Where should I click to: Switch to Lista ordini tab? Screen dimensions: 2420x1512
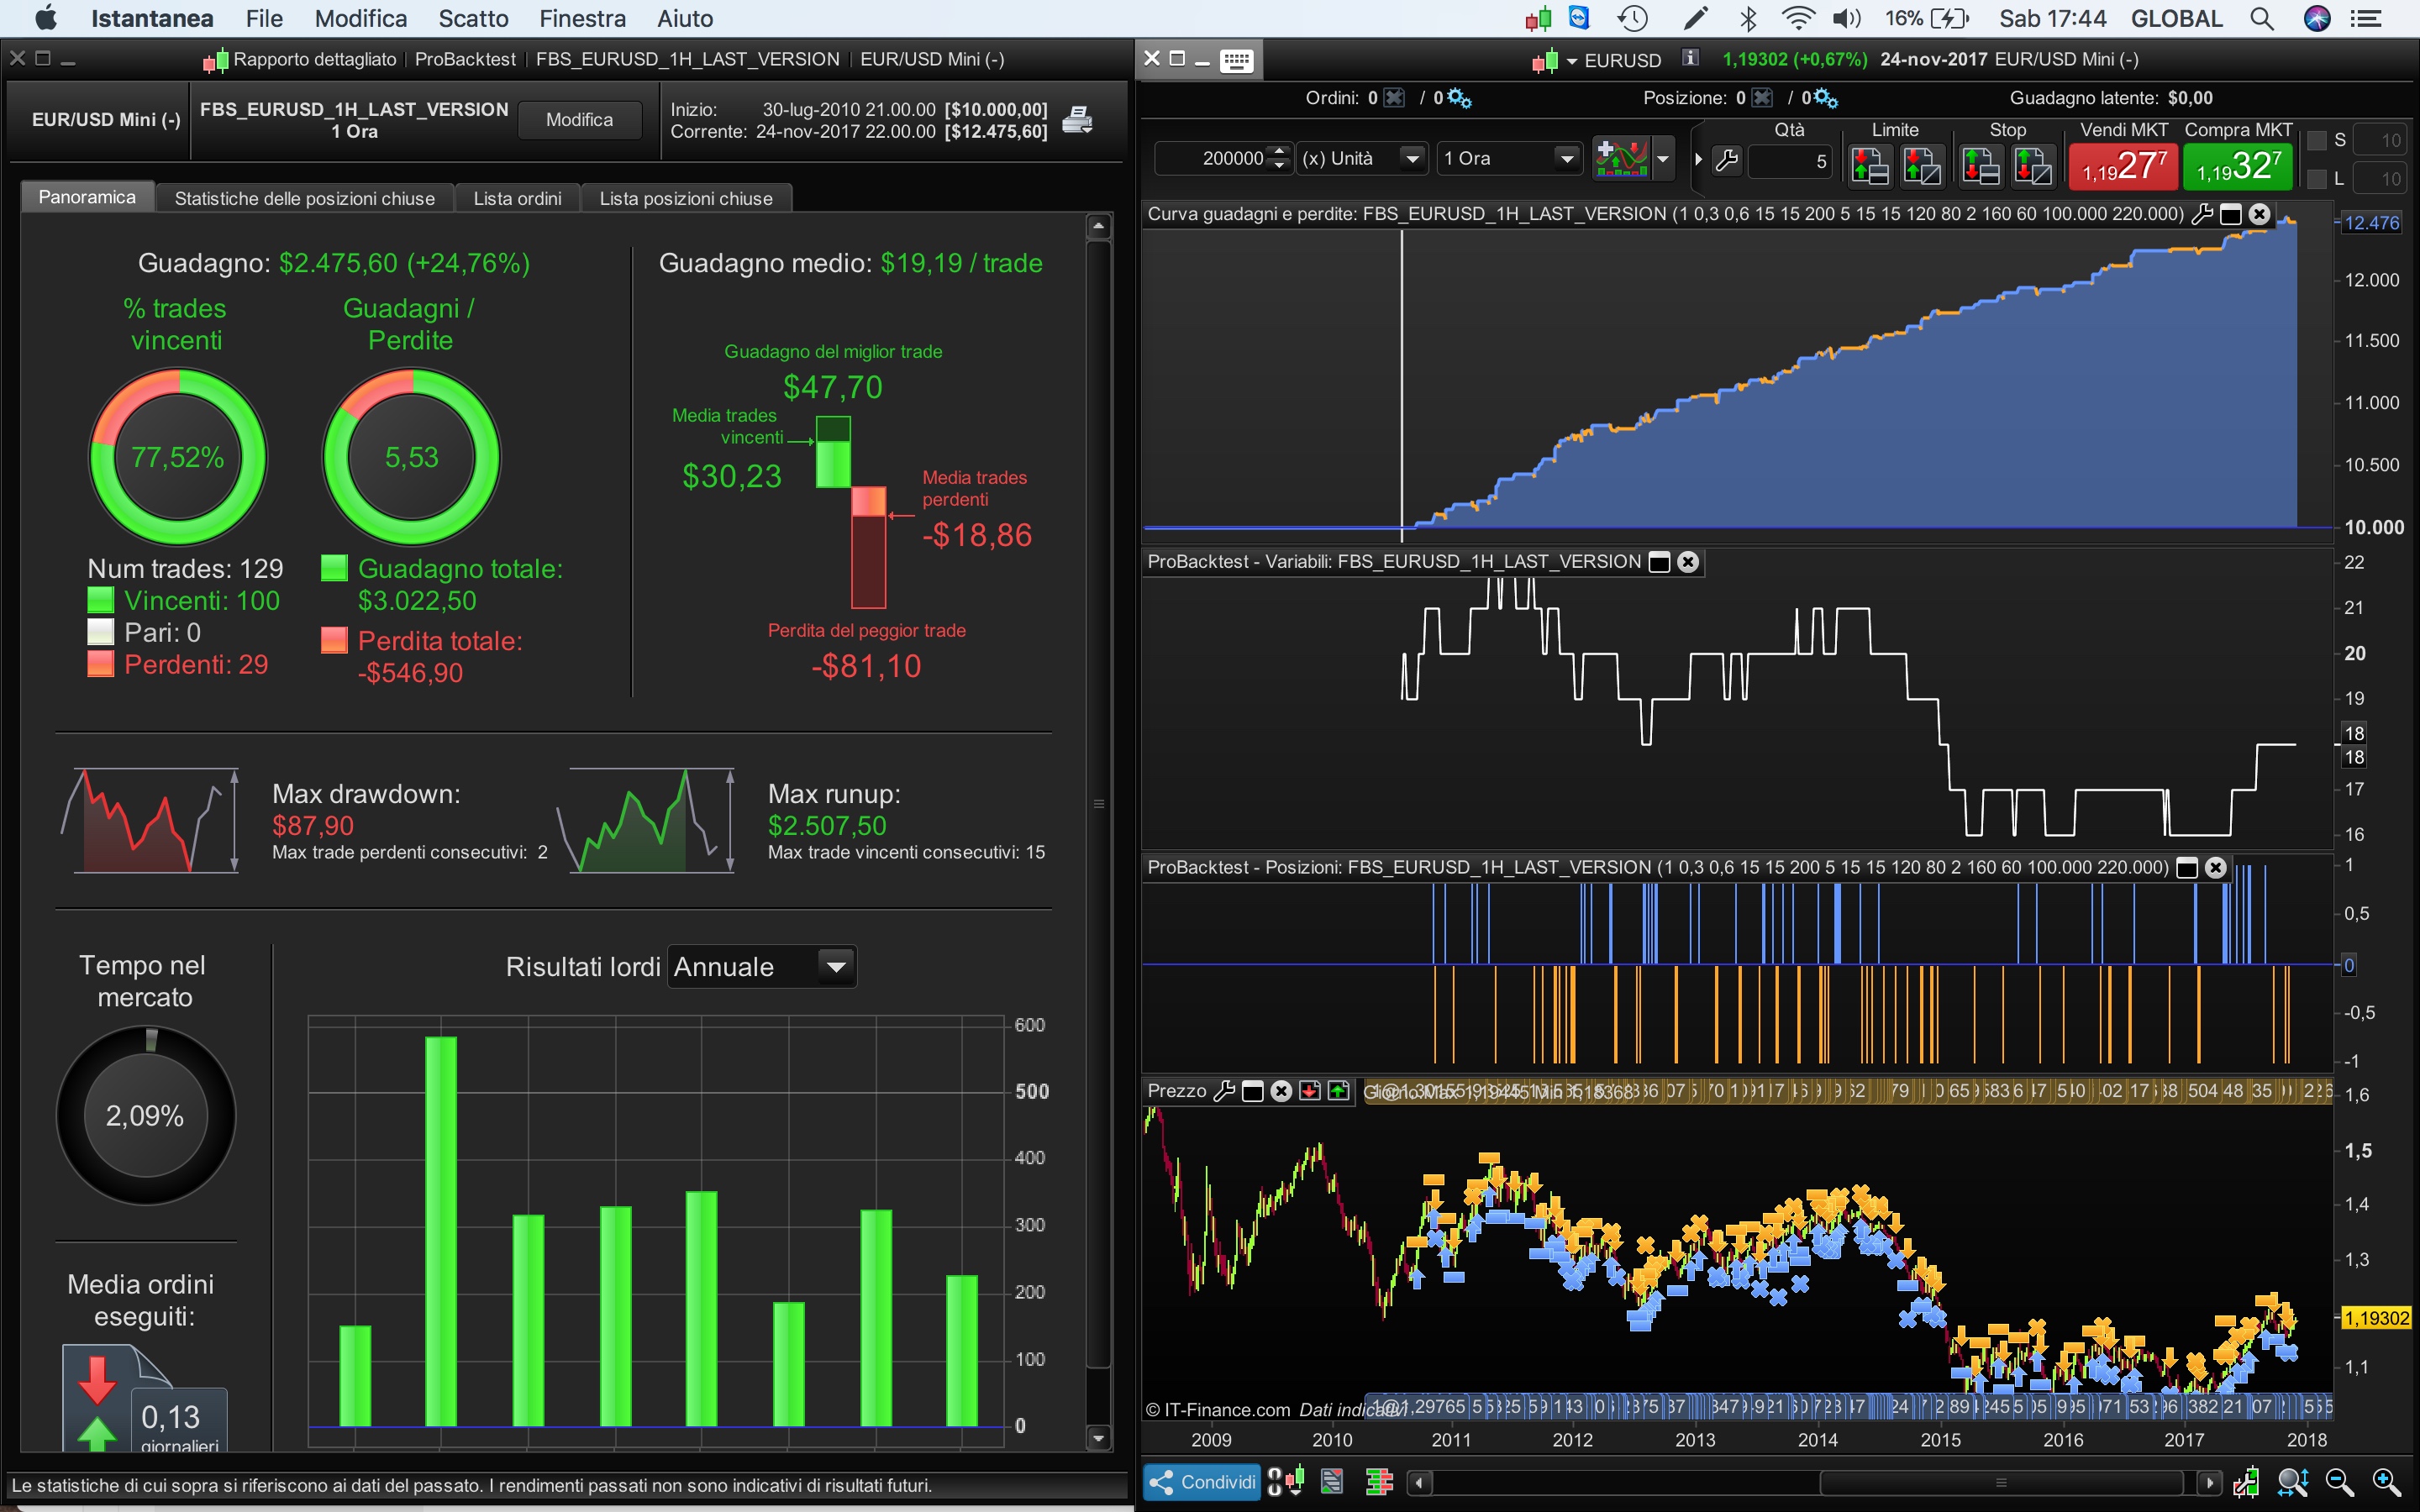(x=517, y=198)
